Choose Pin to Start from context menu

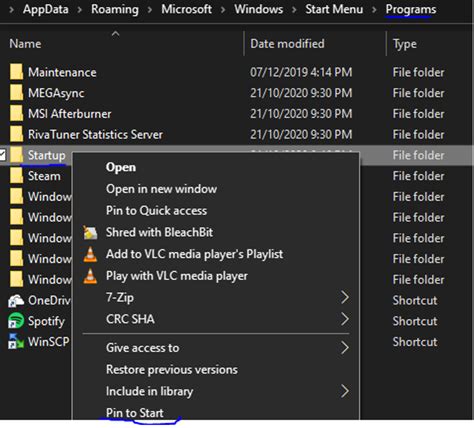pyautogui.click(x=135, y=413)
